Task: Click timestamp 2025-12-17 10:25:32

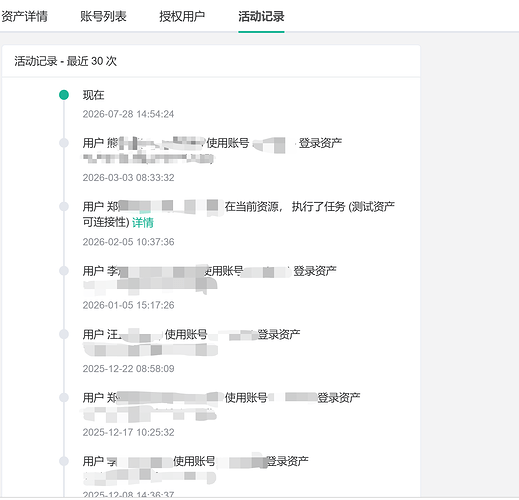Action: [128, 432]
